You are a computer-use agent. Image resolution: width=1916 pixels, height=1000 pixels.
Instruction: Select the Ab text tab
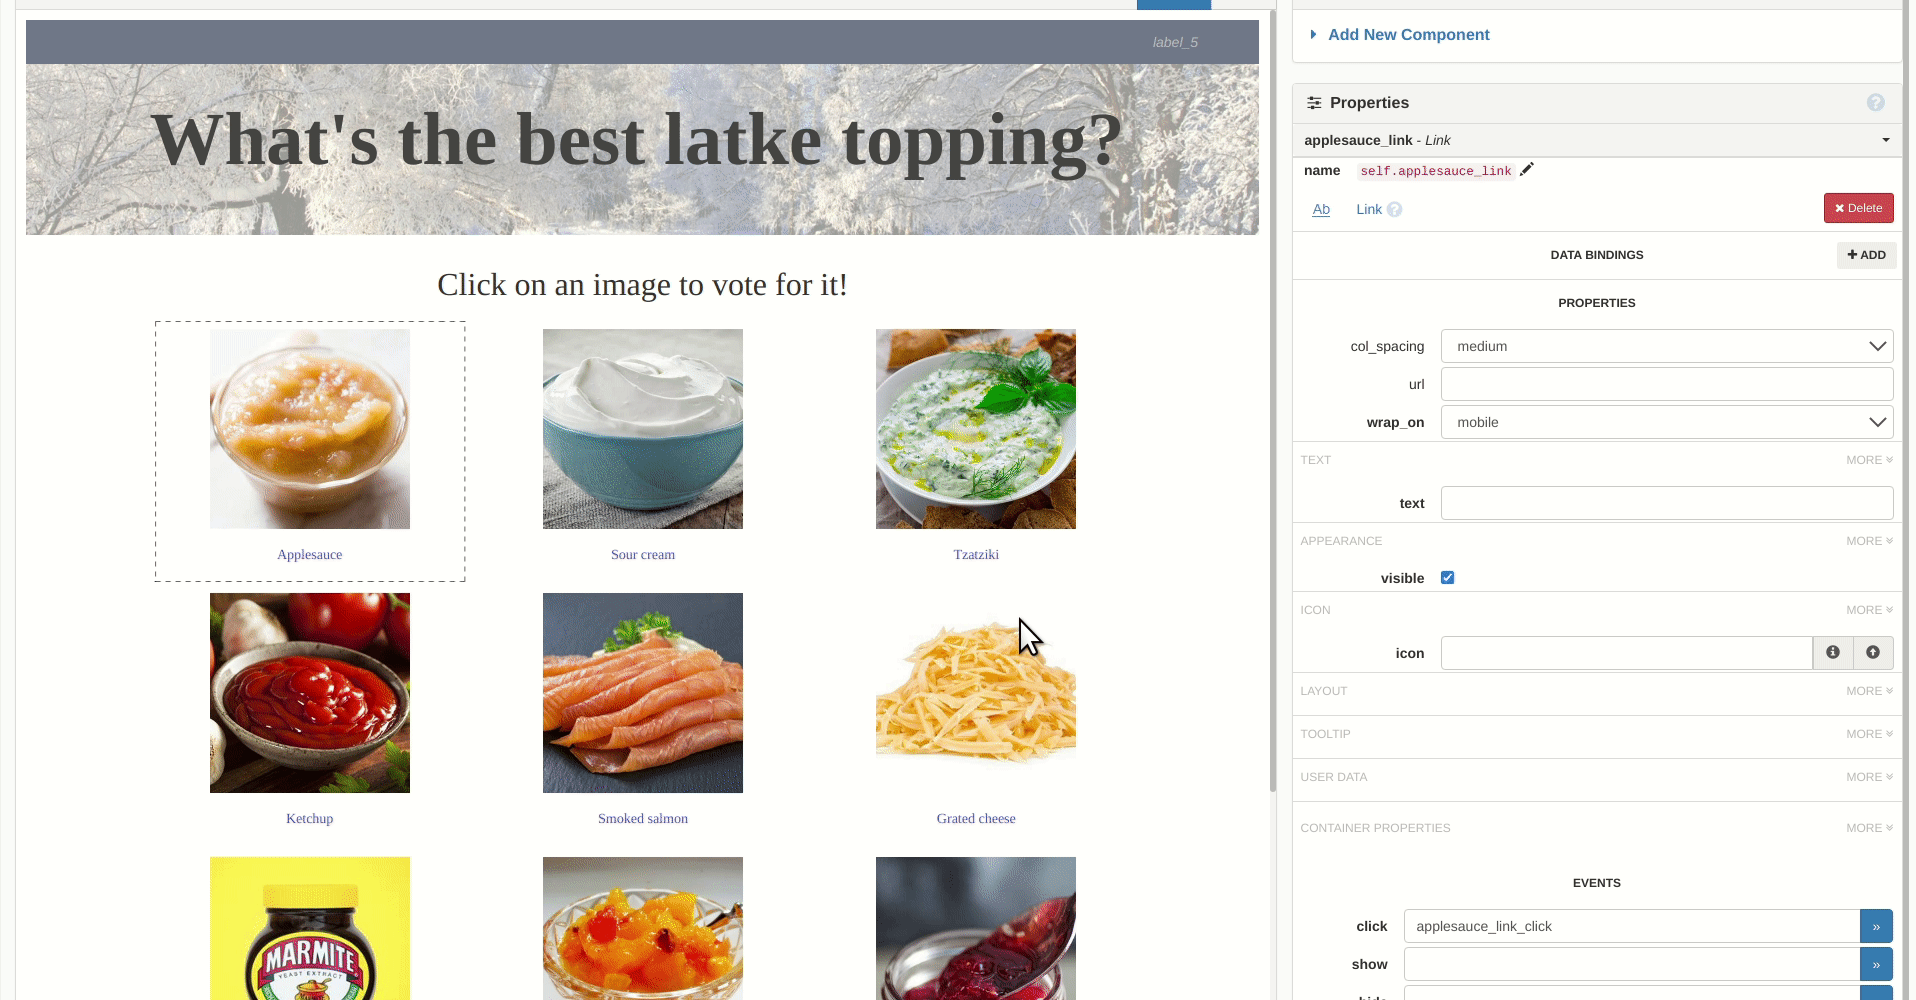click(x=1321, y=209)
